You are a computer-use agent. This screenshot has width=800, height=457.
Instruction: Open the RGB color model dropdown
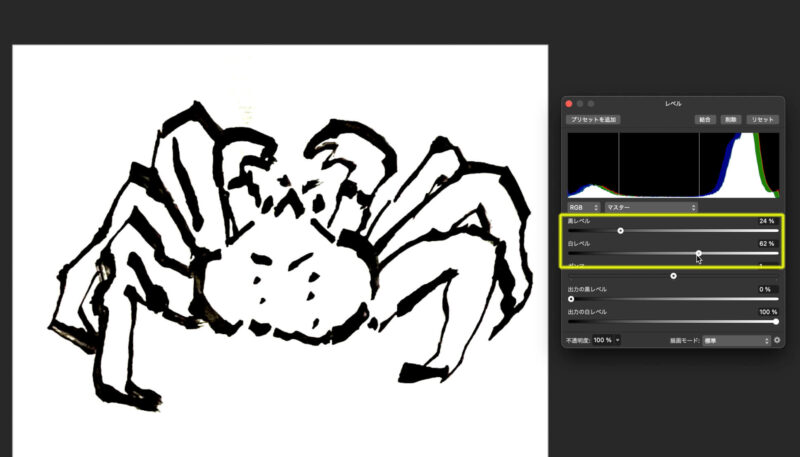pyautogui.click(x=583, y=207)
